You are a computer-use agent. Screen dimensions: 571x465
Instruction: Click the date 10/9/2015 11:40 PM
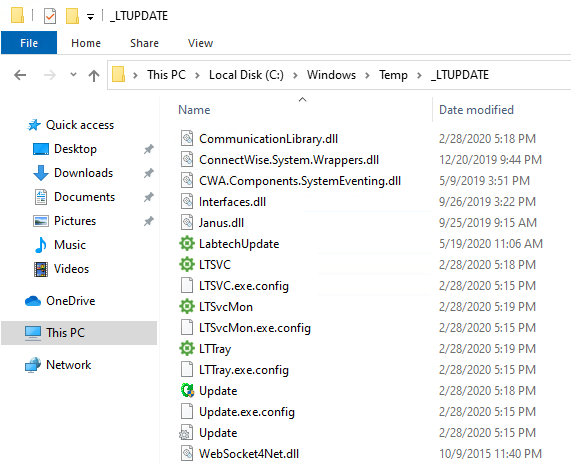point(490,454)
